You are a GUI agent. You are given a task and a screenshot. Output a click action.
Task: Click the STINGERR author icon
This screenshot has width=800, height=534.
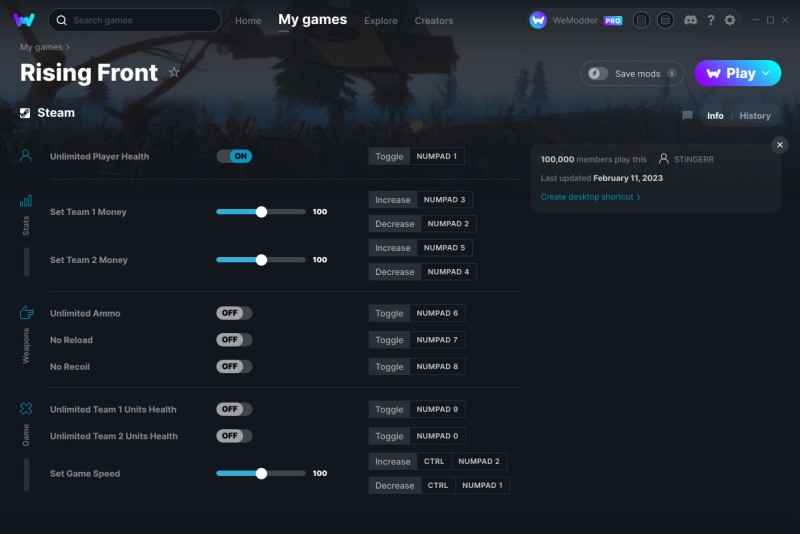663,159
